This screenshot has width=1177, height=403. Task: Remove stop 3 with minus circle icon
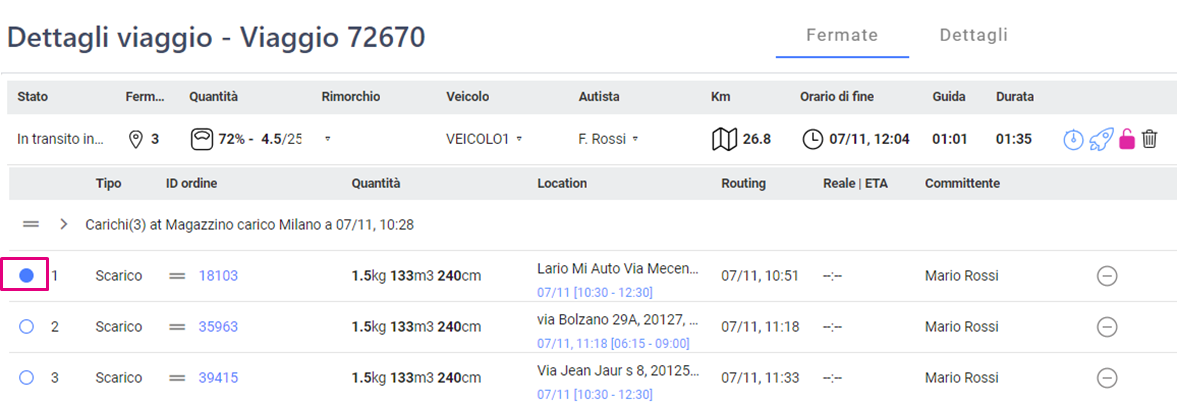tap(1106, 378)
